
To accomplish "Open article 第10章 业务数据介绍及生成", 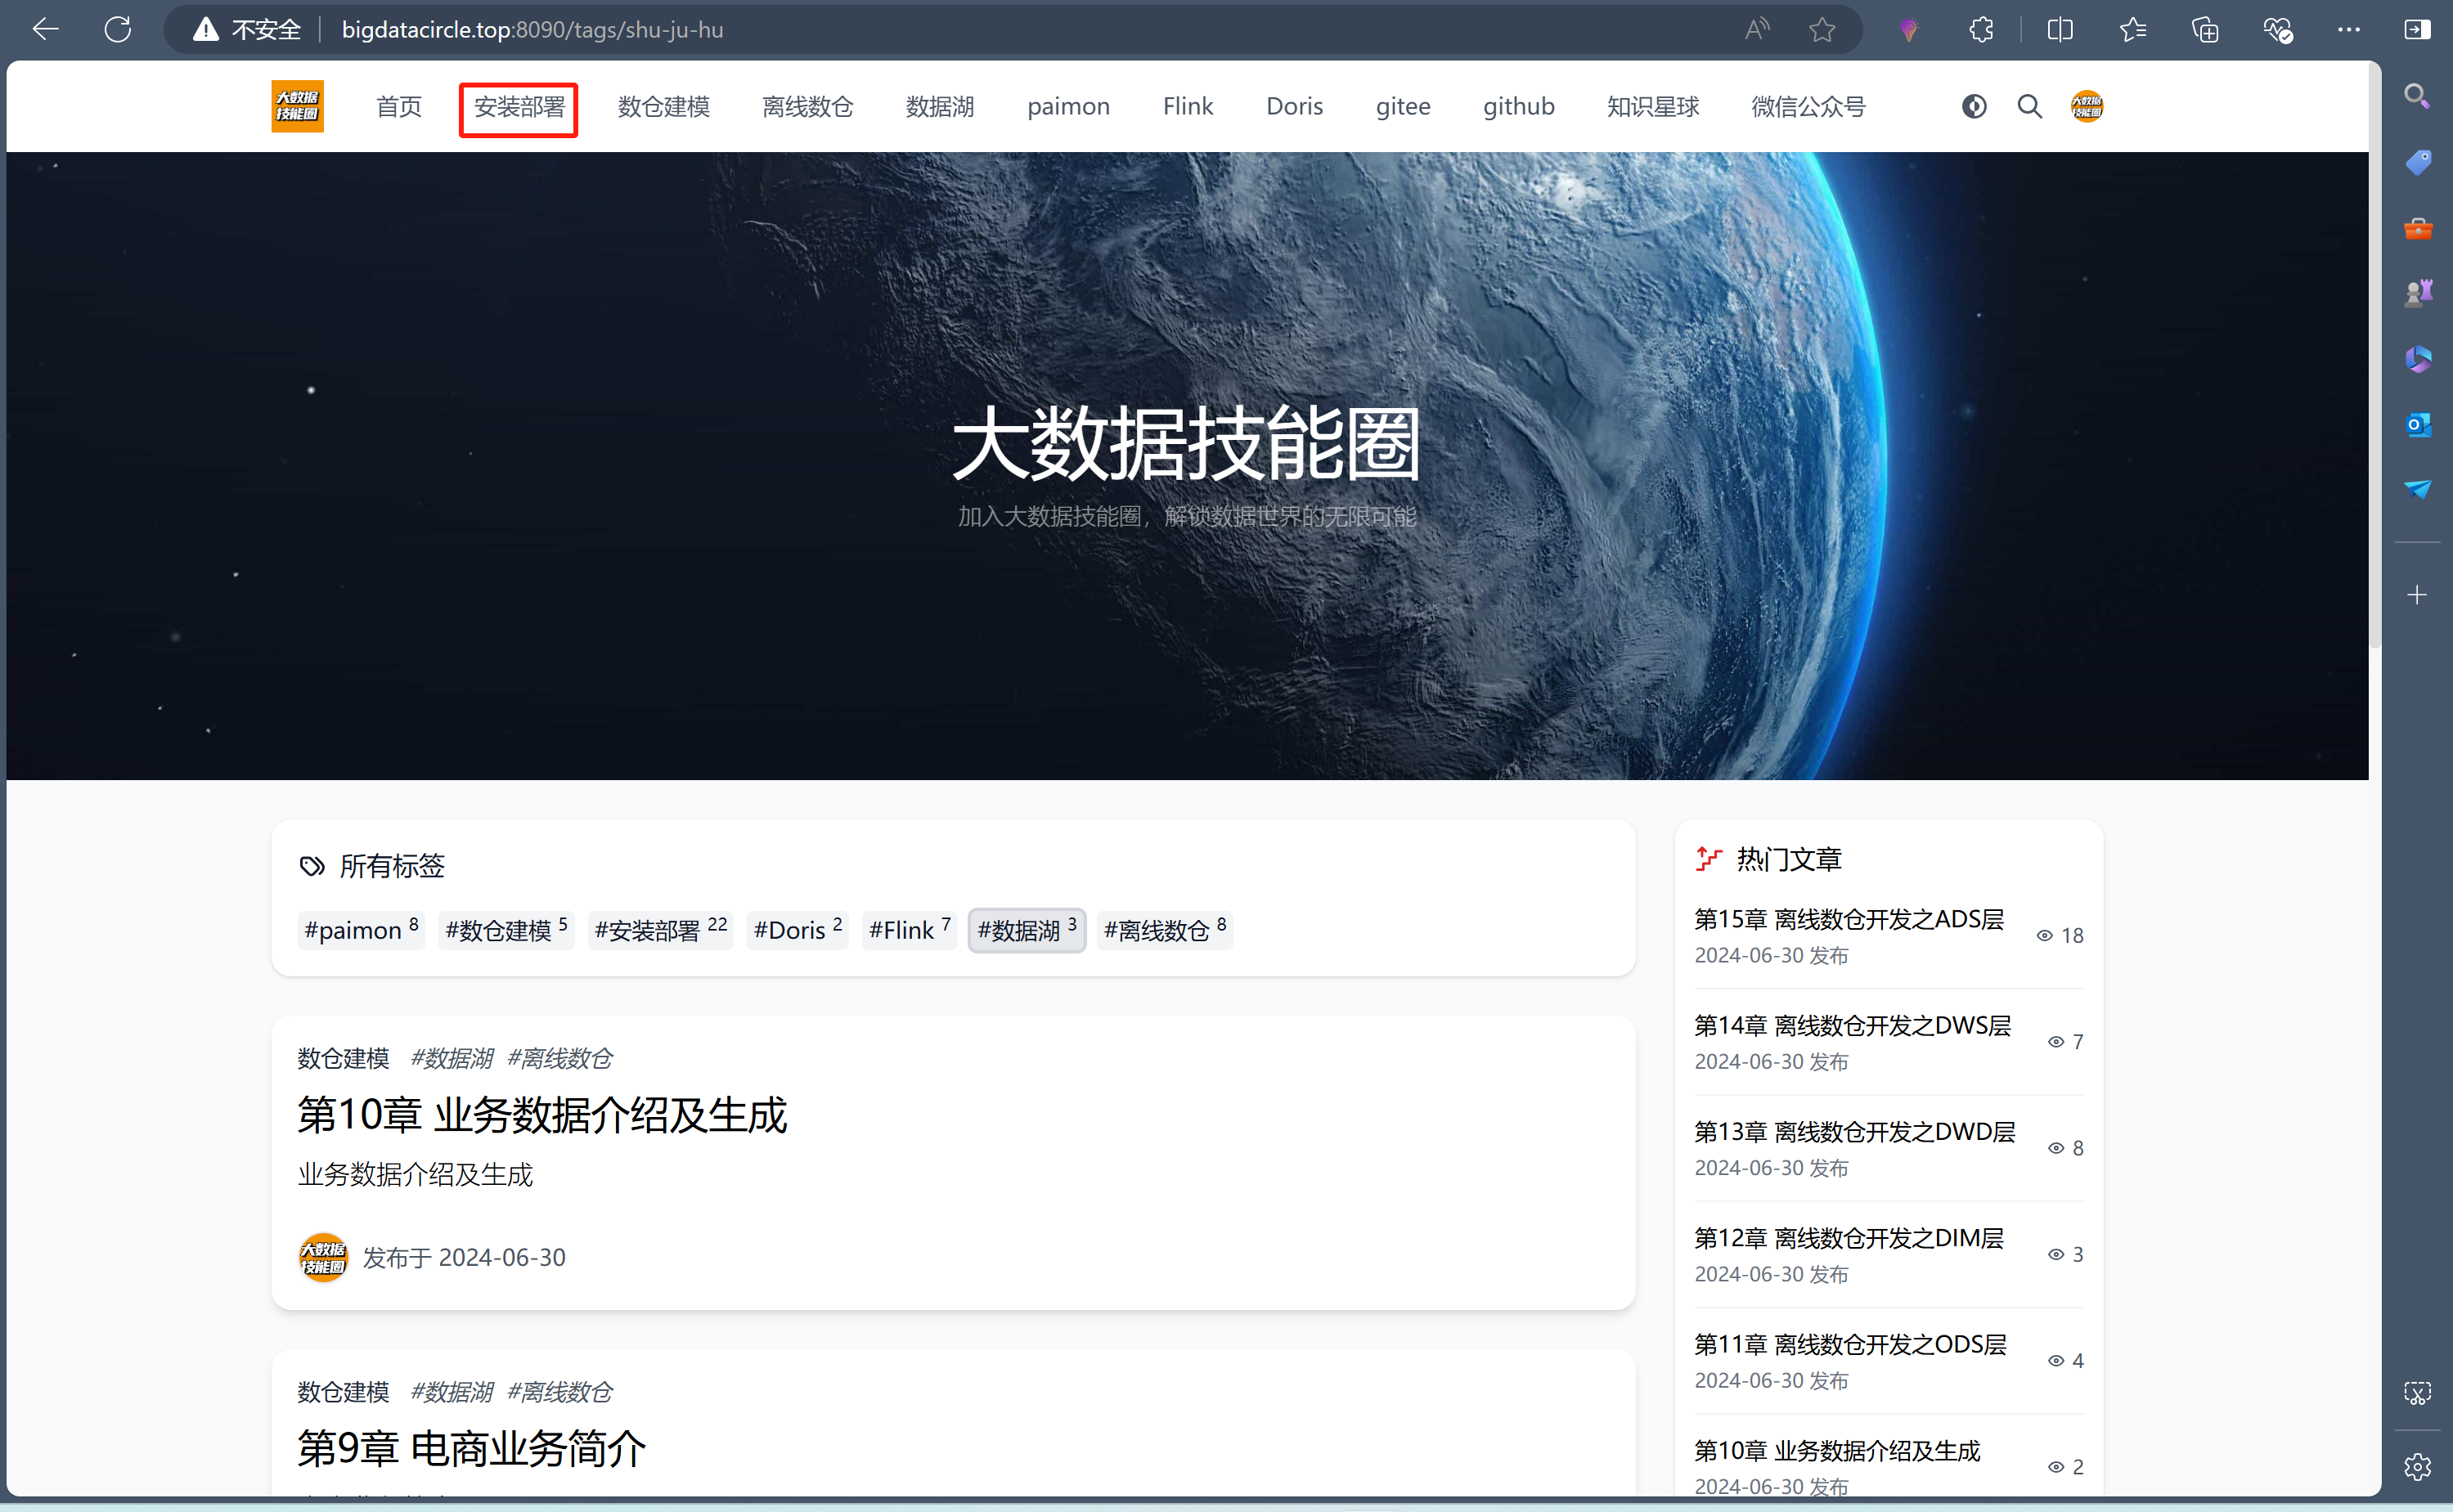I will click(542, 1115).
